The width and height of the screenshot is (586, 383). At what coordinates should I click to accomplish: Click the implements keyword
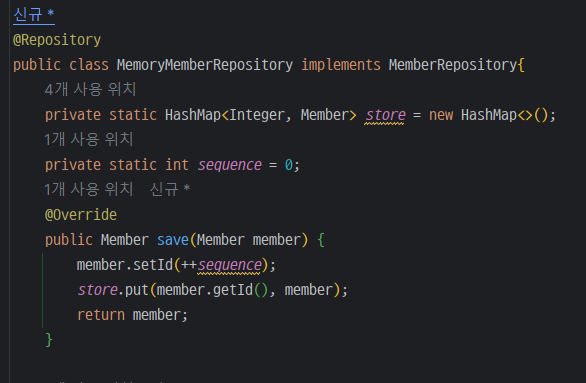[341, 65]
